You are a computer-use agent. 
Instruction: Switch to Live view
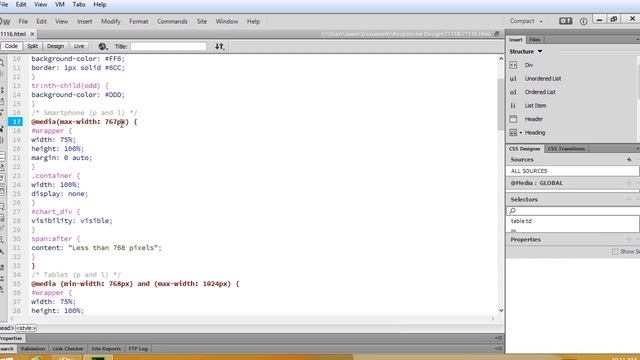tap(79, 46)
